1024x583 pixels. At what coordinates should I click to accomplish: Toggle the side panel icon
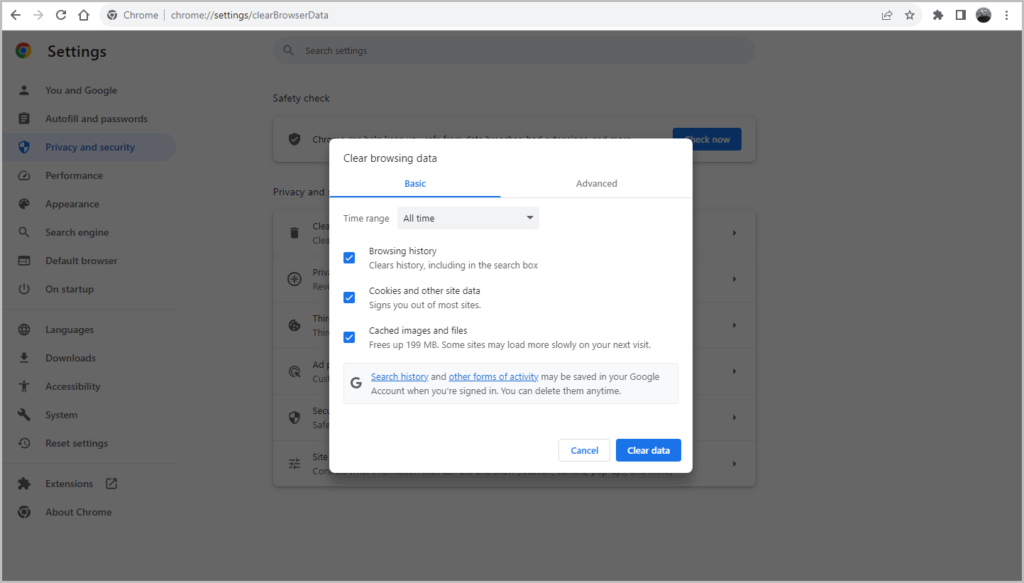click(x=961, y=15)
